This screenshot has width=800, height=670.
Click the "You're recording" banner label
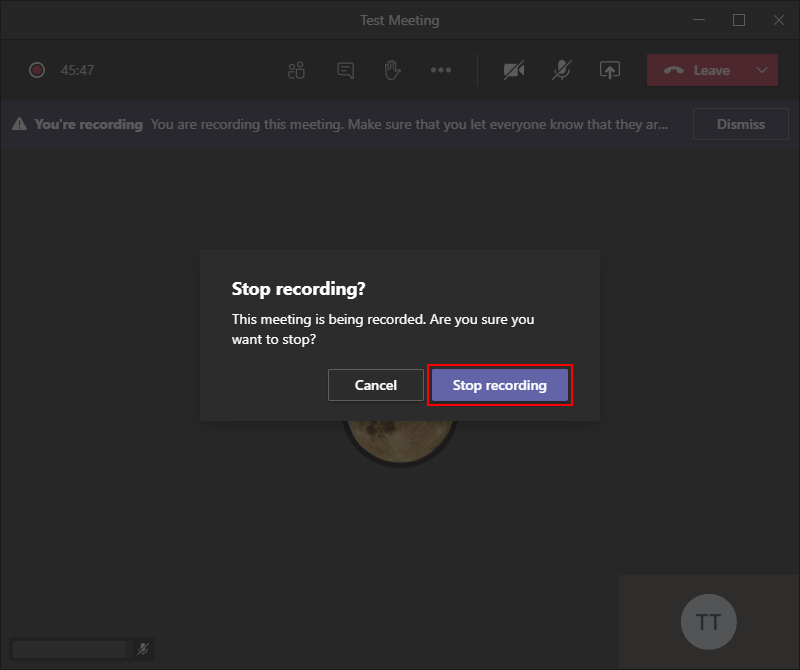[89, 124]
